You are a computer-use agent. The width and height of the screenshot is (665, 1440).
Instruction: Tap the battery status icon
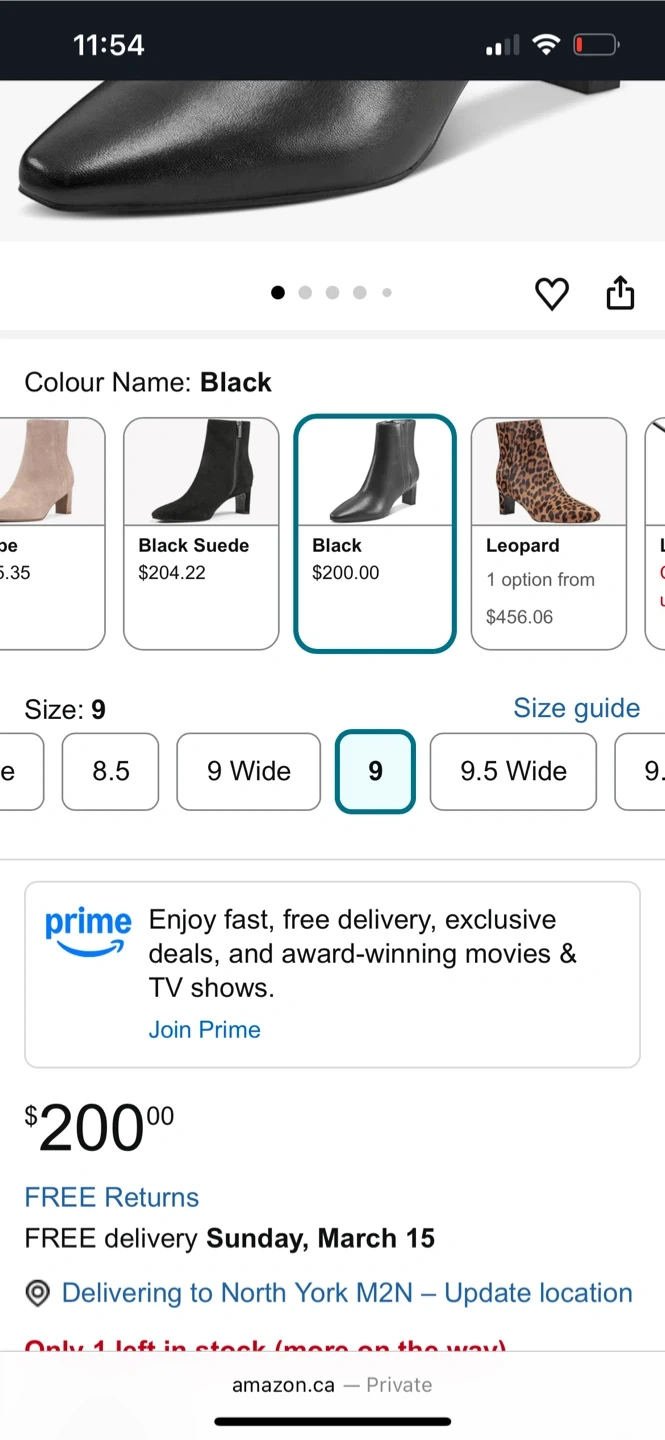pyautogui.click(x=596, y=45)
